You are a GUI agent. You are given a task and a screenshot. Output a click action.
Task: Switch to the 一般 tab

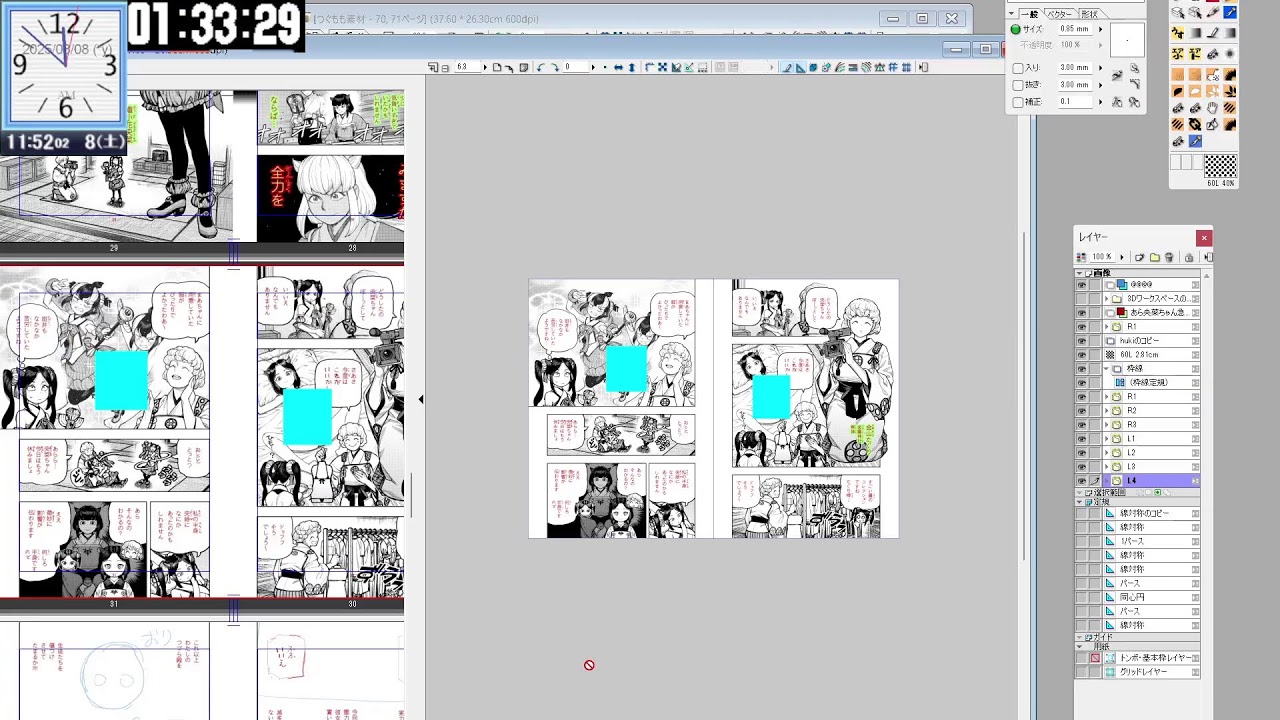pyautogui.click(x=1029, y=14)
